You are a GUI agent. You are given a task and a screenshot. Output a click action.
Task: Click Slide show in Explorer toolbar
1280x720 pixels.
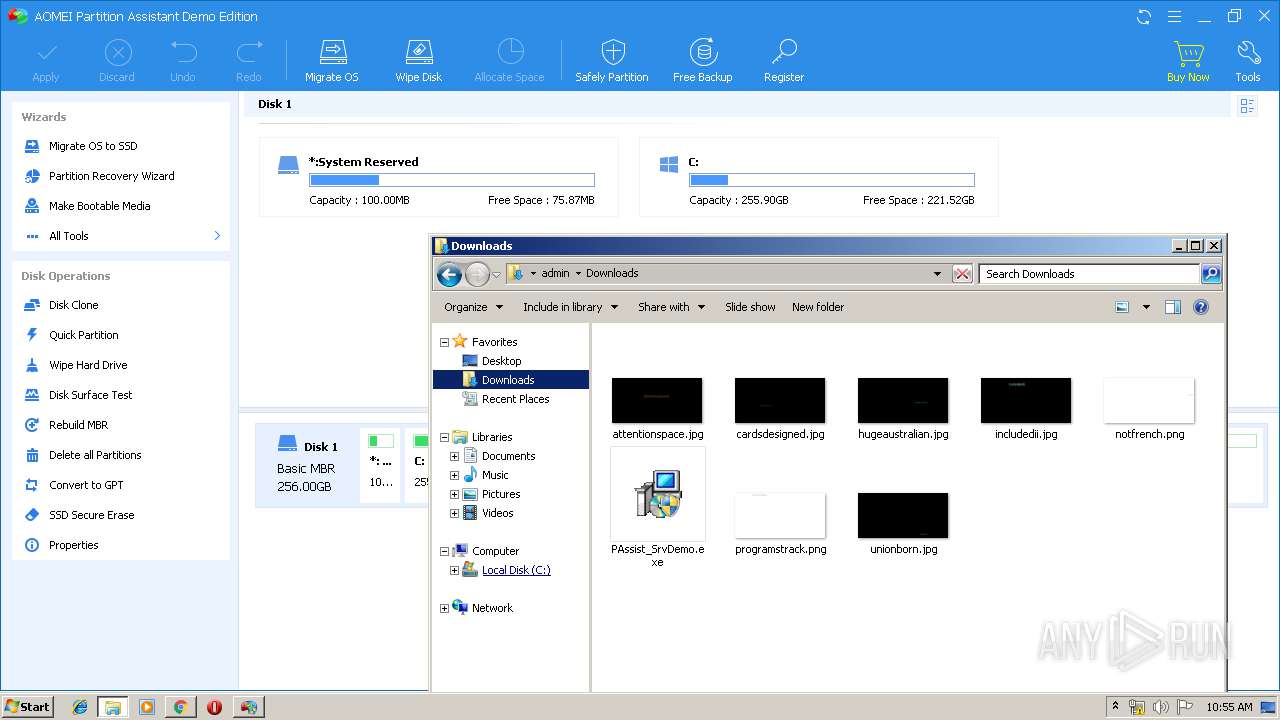tap(750, 307)
